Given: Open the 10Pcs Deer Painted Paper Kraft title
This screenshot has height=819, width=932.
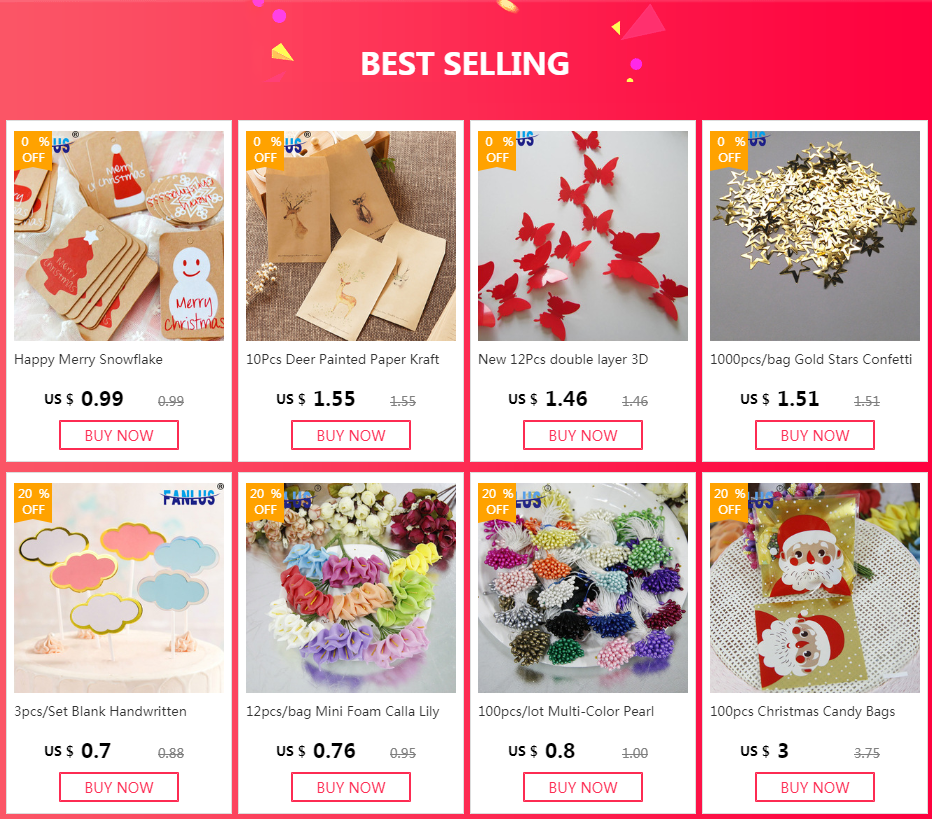Looking at the screenshot, I should 342,360.
